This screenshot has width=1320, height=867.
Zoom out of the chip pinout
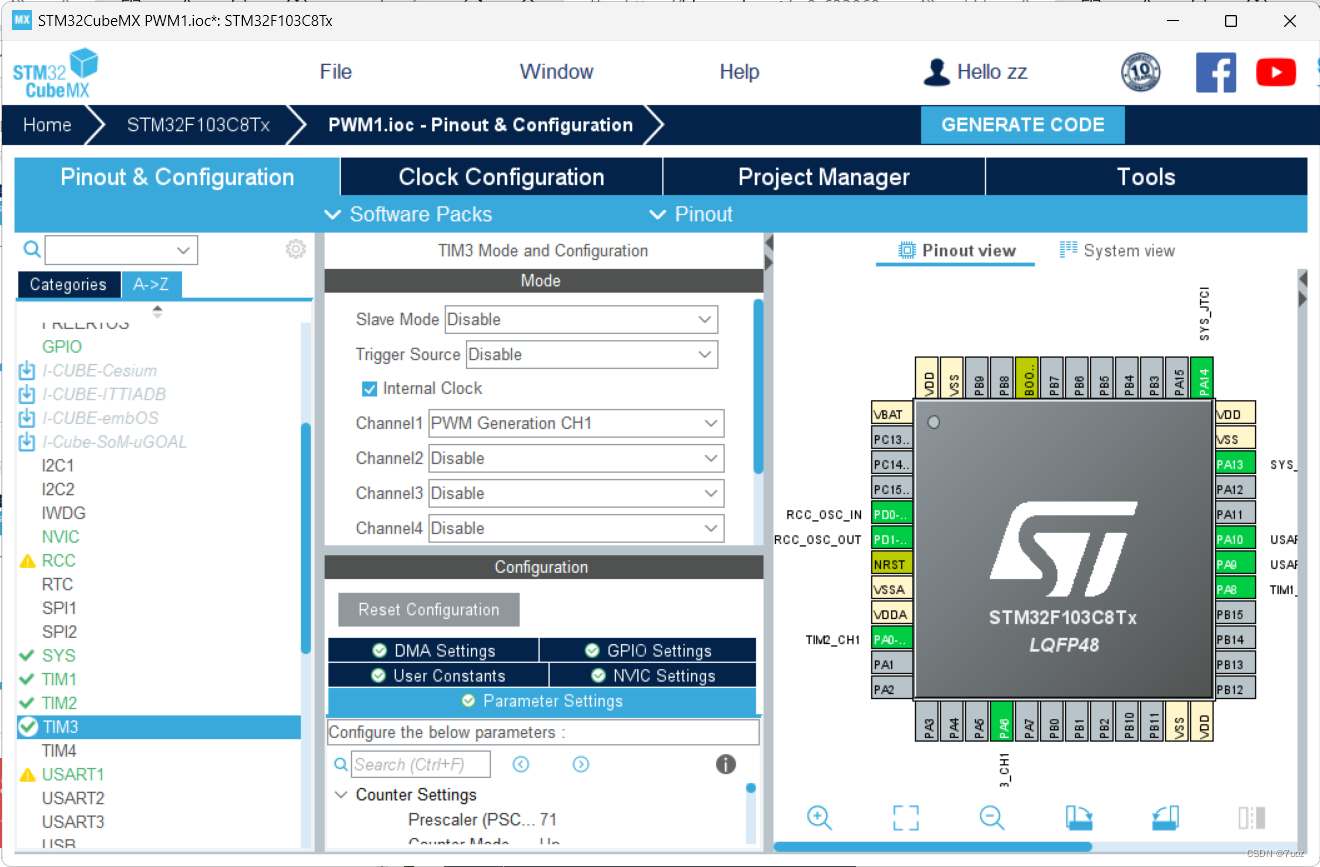tap(991, 817)
